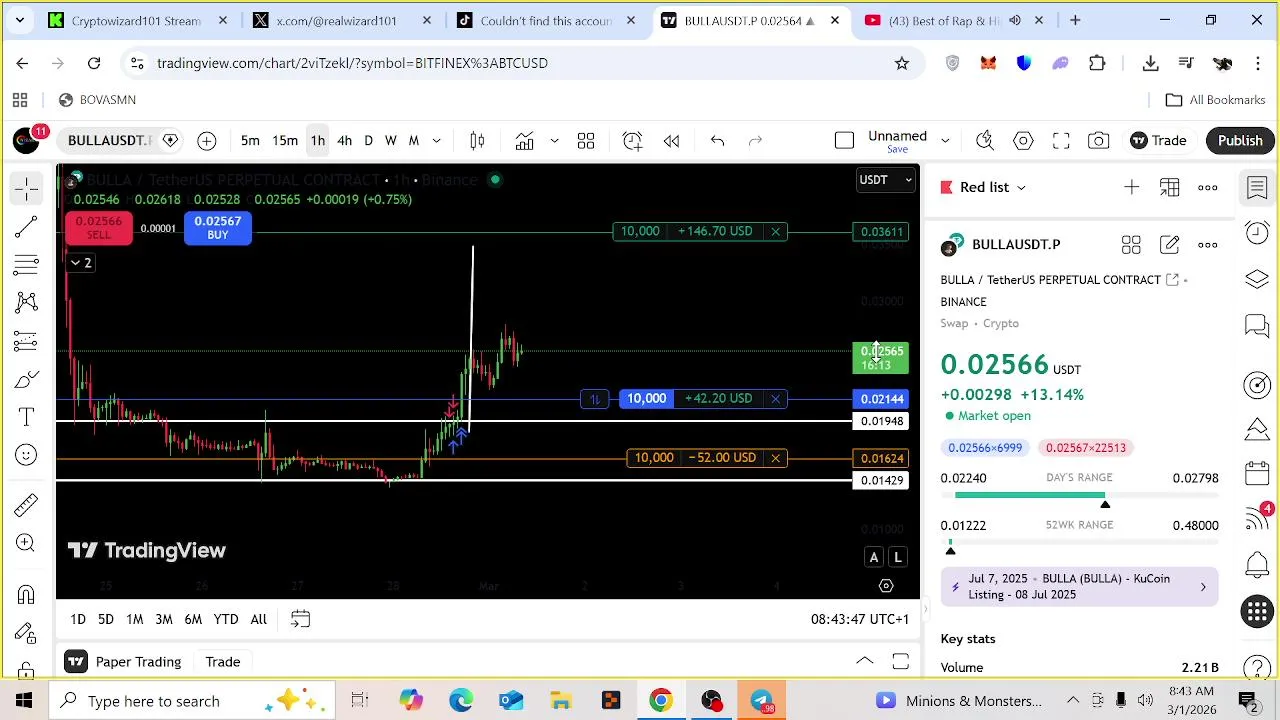Switch to 5m timeframe
Image resolution: width=1280 pixels, height=720 pixels.
pos(250,141)
